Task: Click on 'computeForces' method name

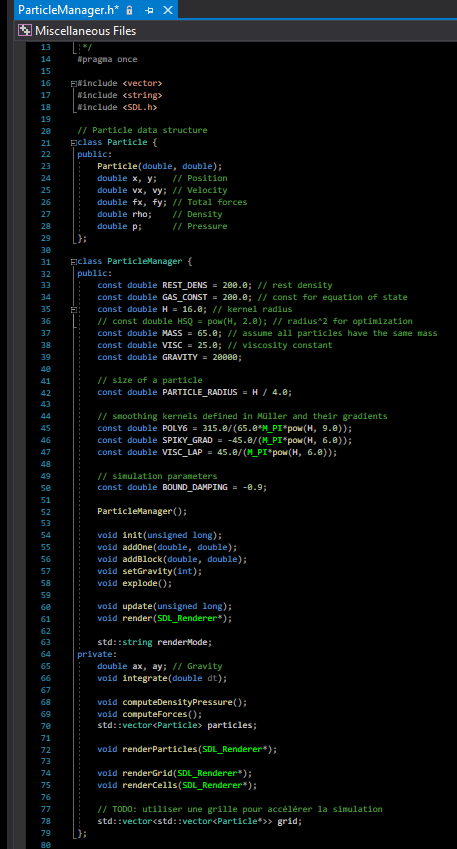Action: pyautogui.click(x=155, y=714)
